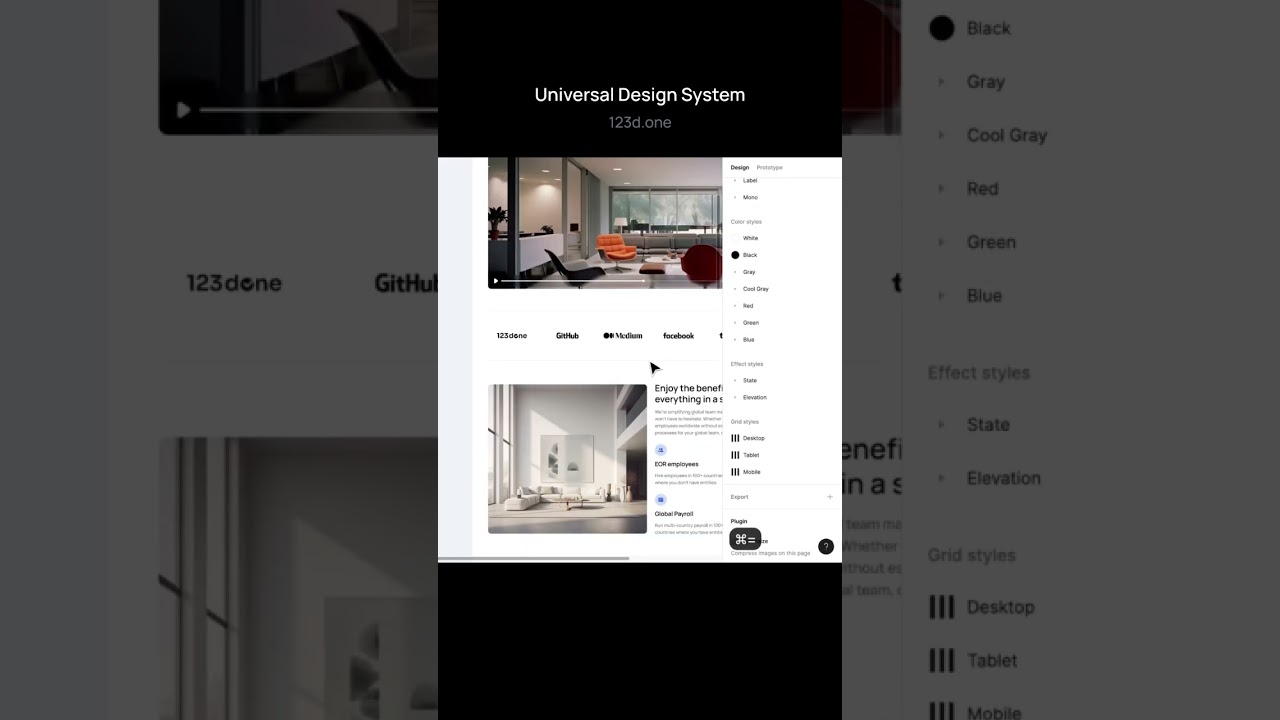The height and width of the screenshot is (720, 1280).
Task: Select the Tablet grid style icon
Action: coord(735,455)
